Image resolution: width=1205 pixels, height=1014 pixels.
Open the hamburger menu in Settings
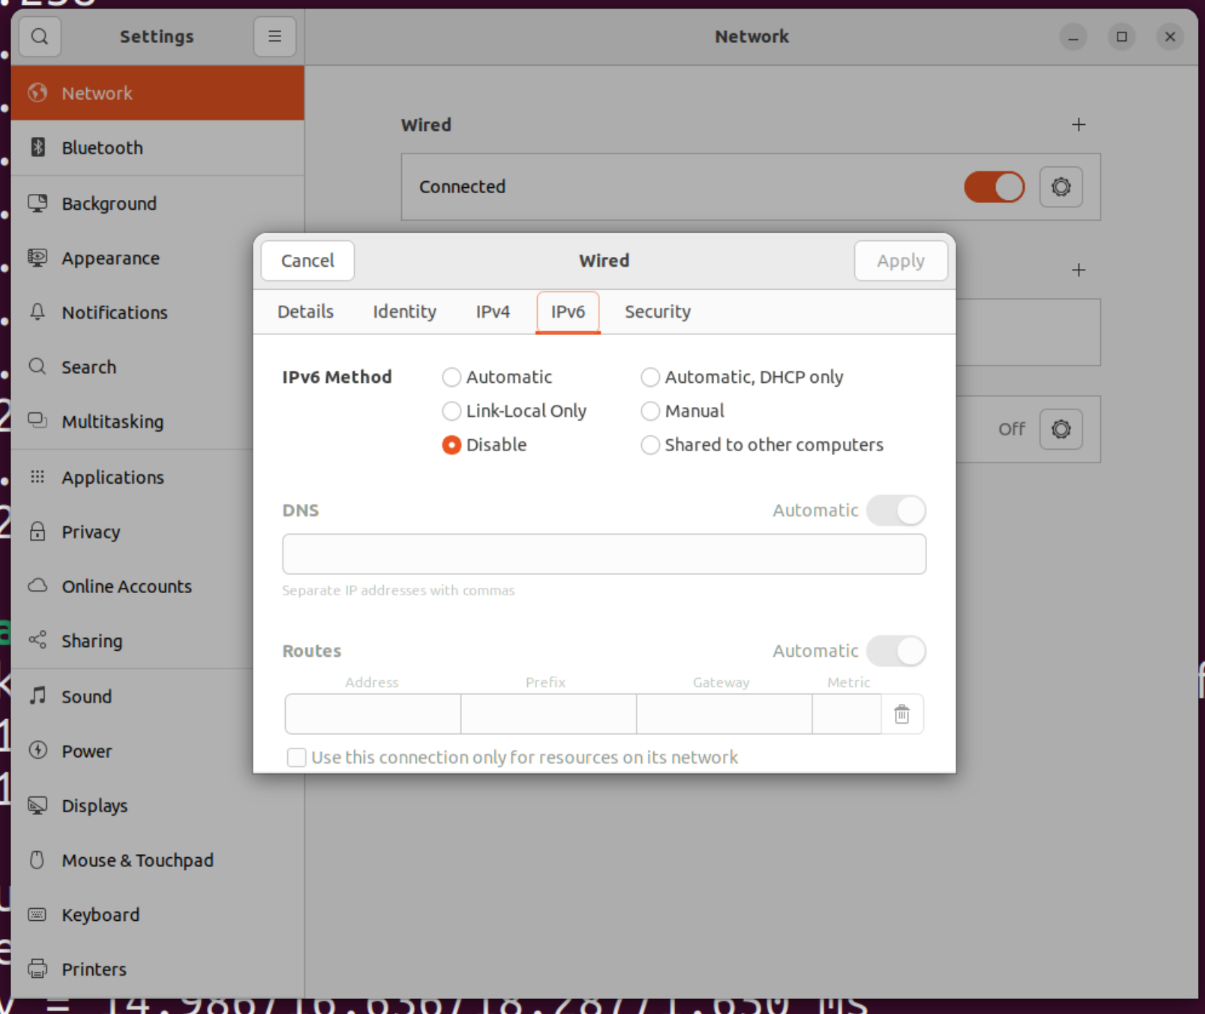(274, 37)
